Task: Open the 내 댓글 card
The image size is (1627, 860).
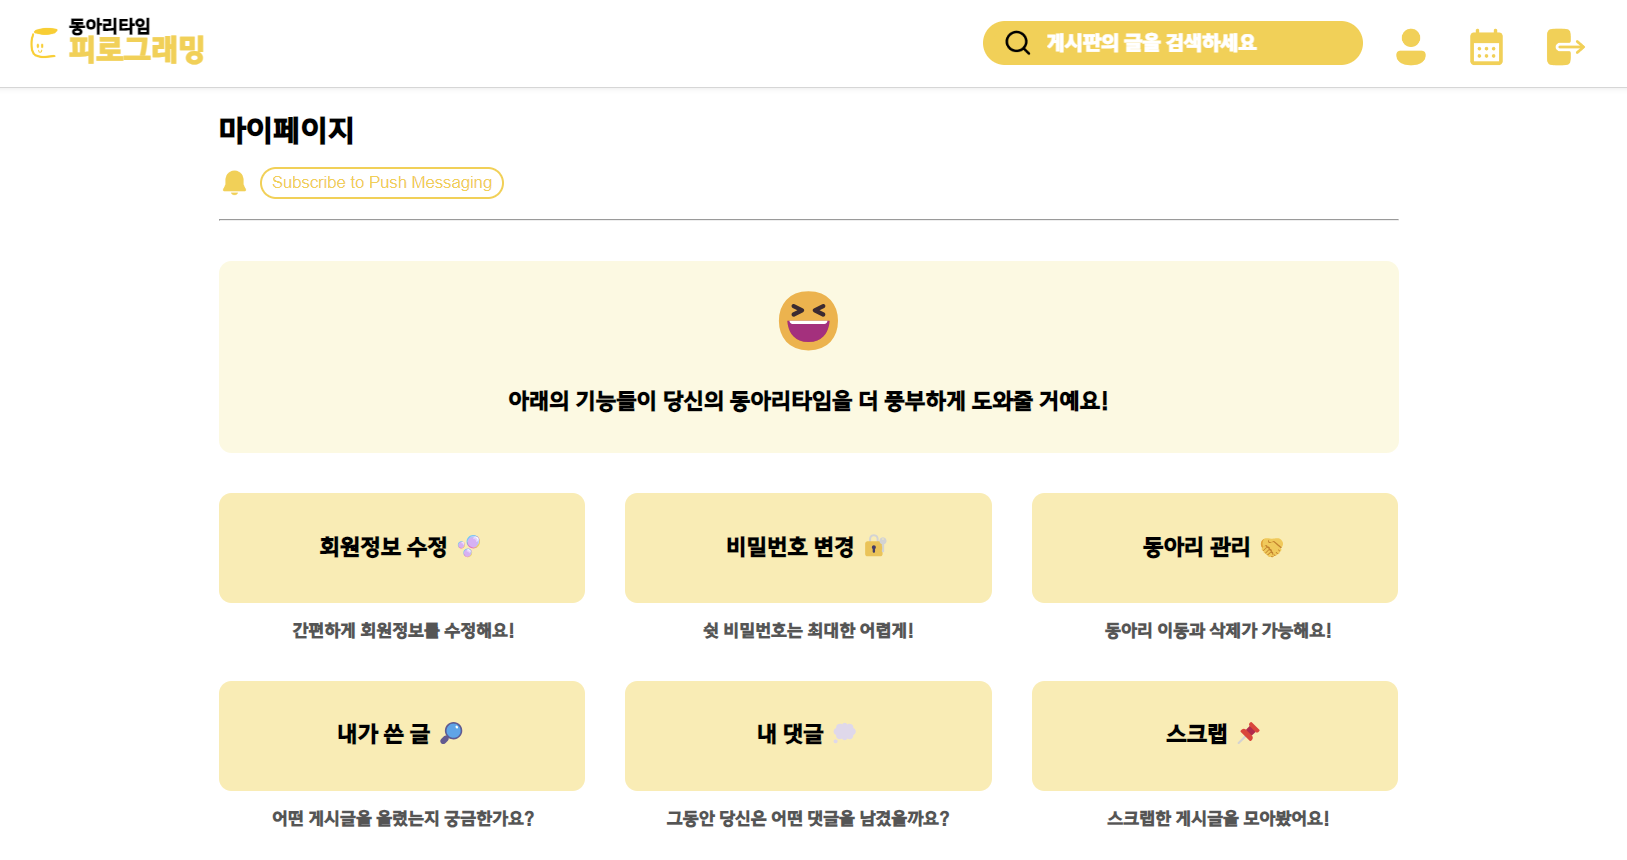Action: (807, 735)
